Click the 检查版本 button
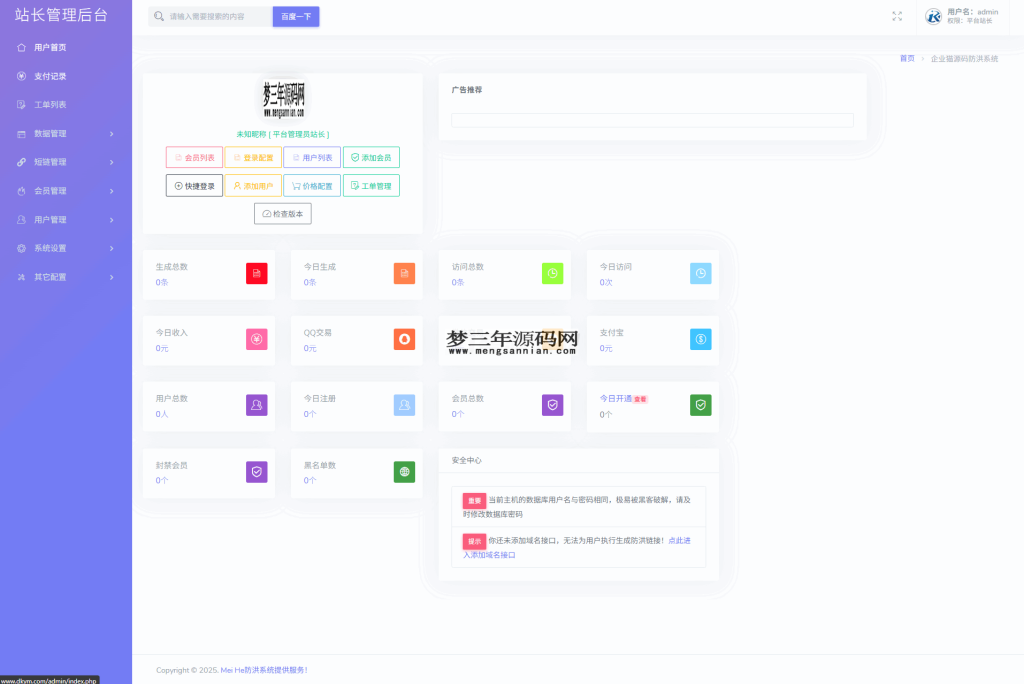1024x684 pixels. coord(283,214)
